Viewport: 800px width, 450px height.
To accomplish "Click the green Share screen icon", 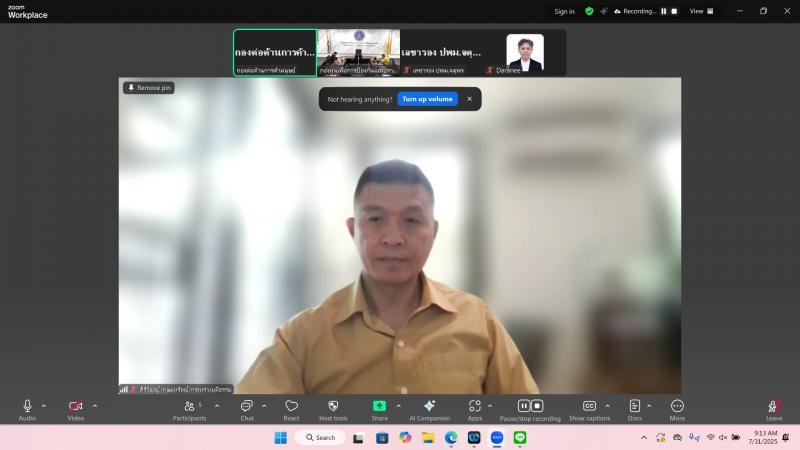I will 379,406.
